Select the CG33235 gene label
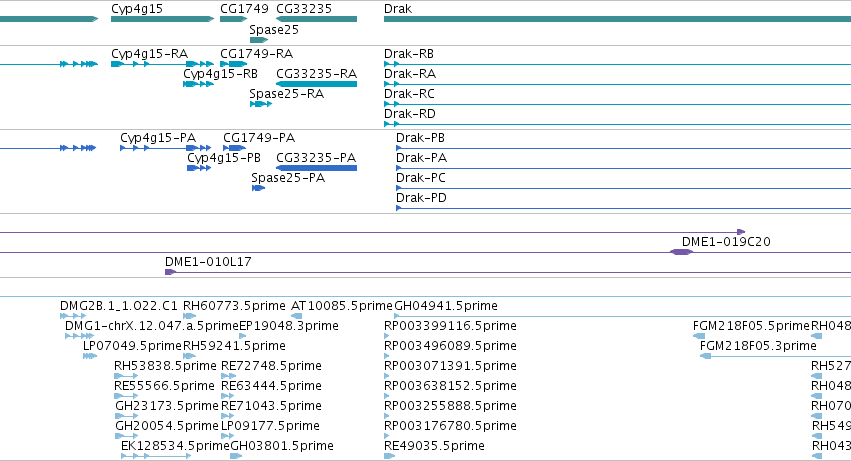851x461 pixels. tap(304, 9)
